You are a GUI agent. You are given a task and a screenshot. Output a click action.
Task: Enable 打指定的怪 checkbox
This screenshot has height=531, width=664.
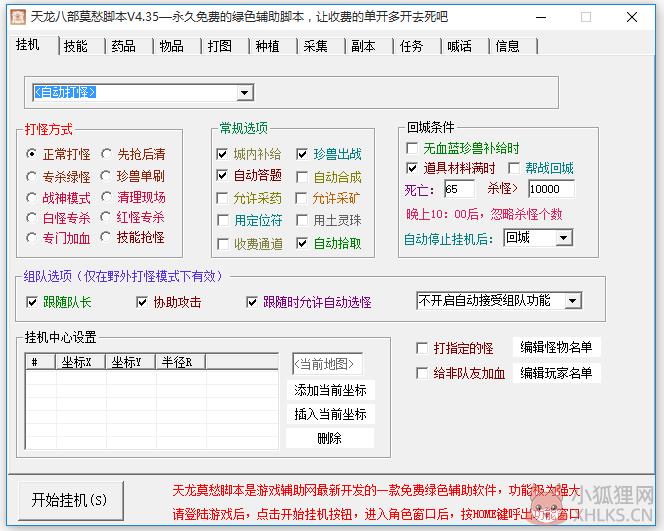(422, 348)
